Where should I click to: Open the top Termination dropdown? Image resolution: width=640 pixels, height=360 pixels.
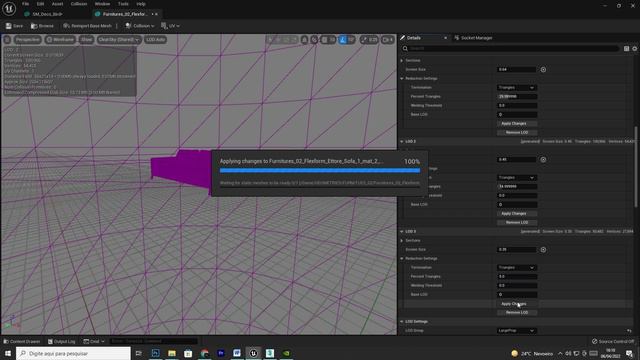(516, 87)
